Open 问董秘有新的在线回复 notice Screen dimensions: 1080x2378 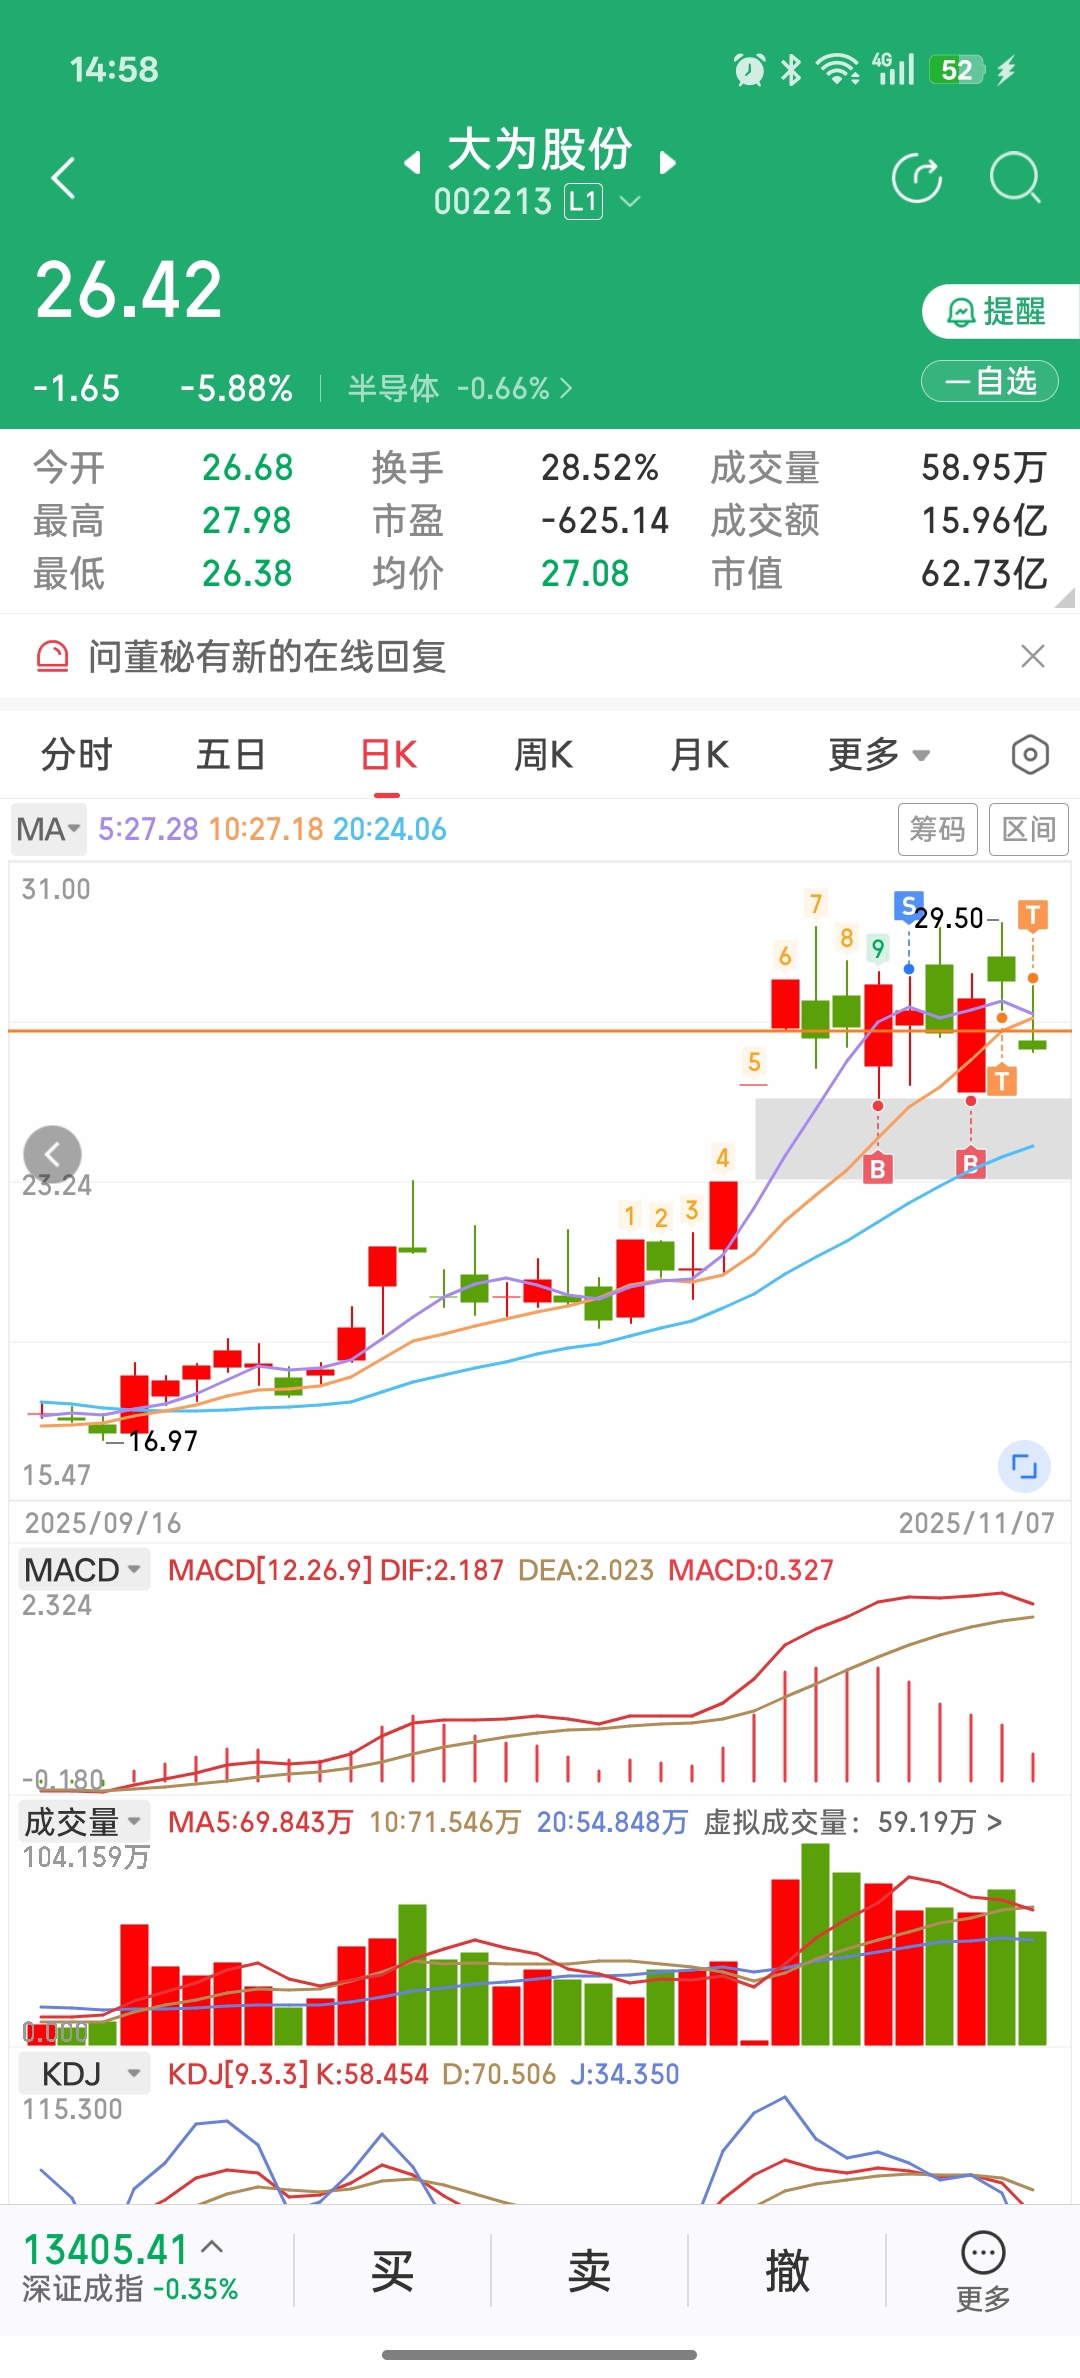pos(267,656)
